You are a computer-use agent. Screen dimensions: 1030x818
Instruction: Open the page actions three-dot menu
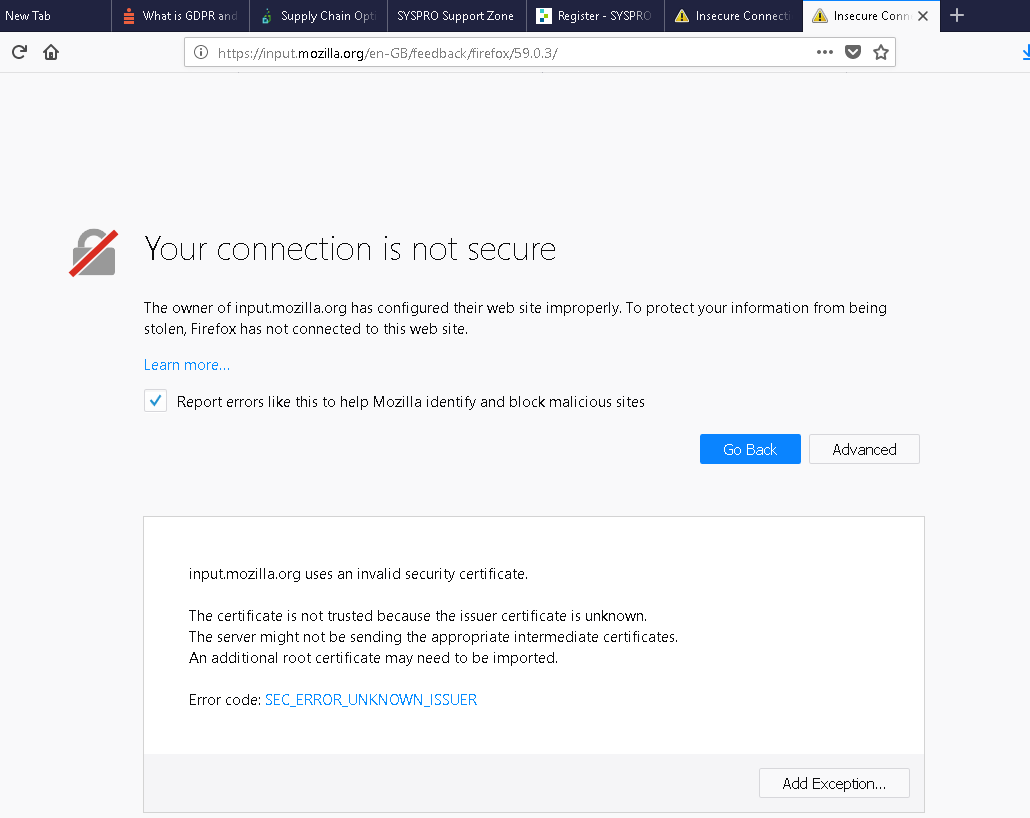[x=824, y=53]
